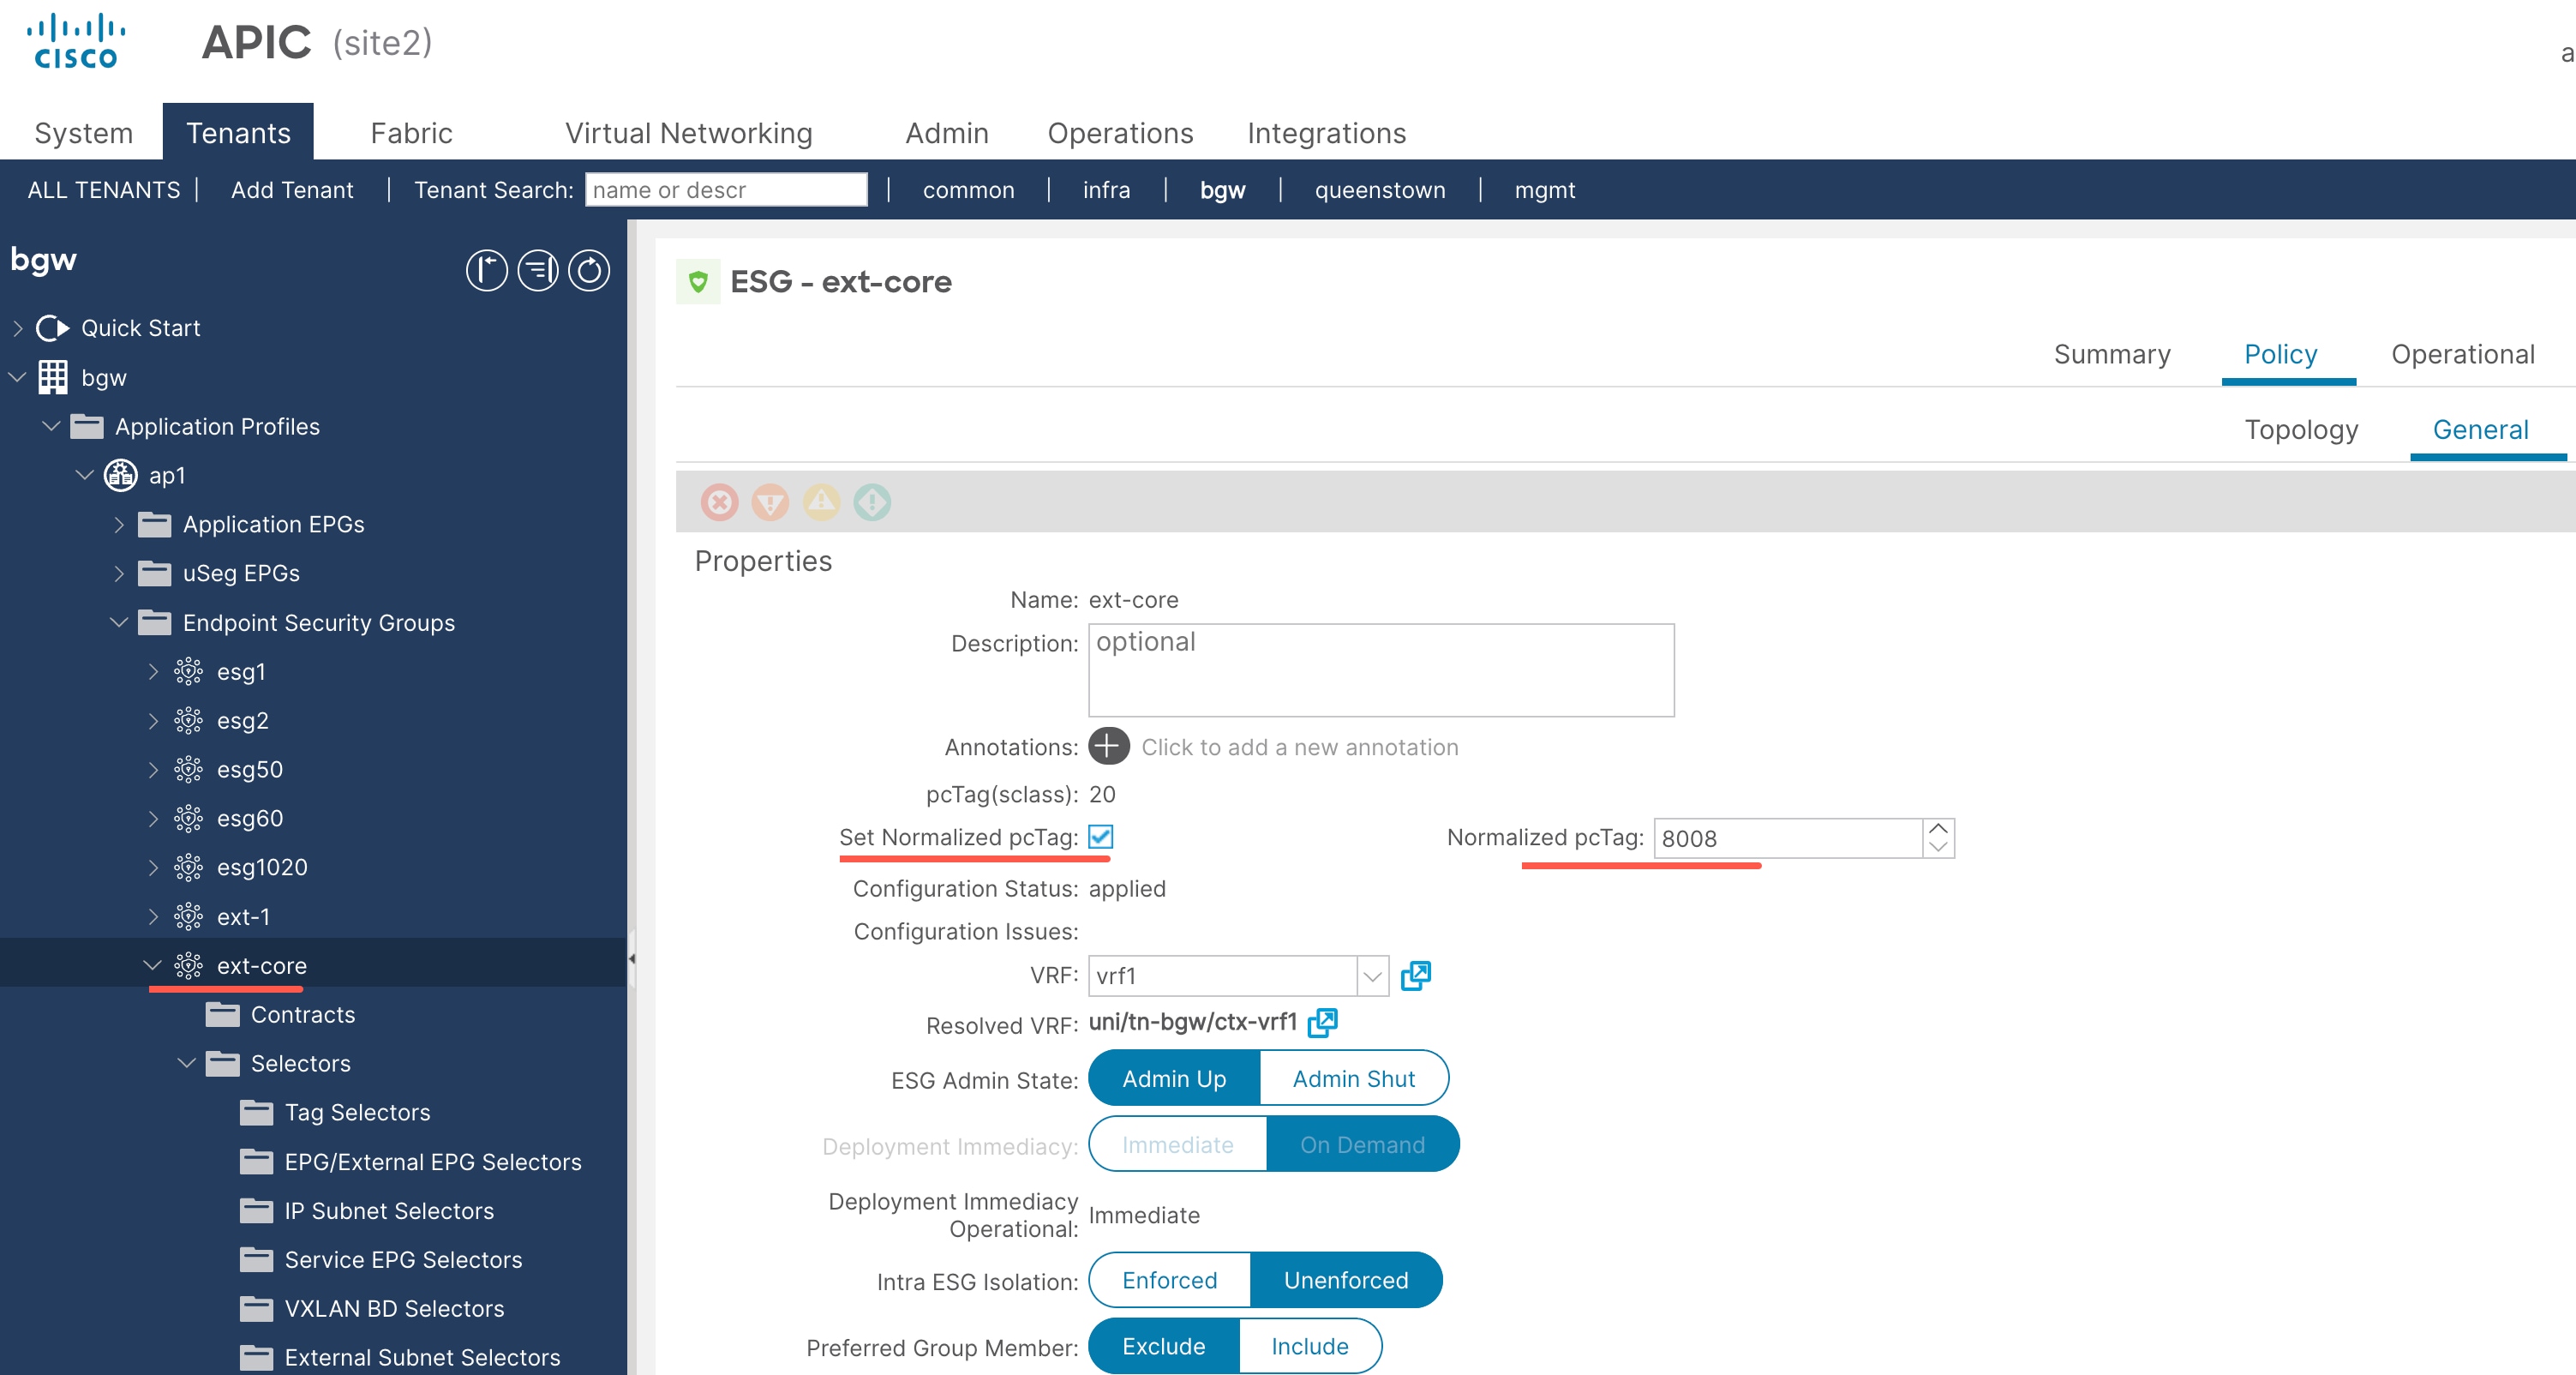2576x1375 pixels.
Task: Open VRF vrf1 in new window icon
Action: click(1416, 975)
